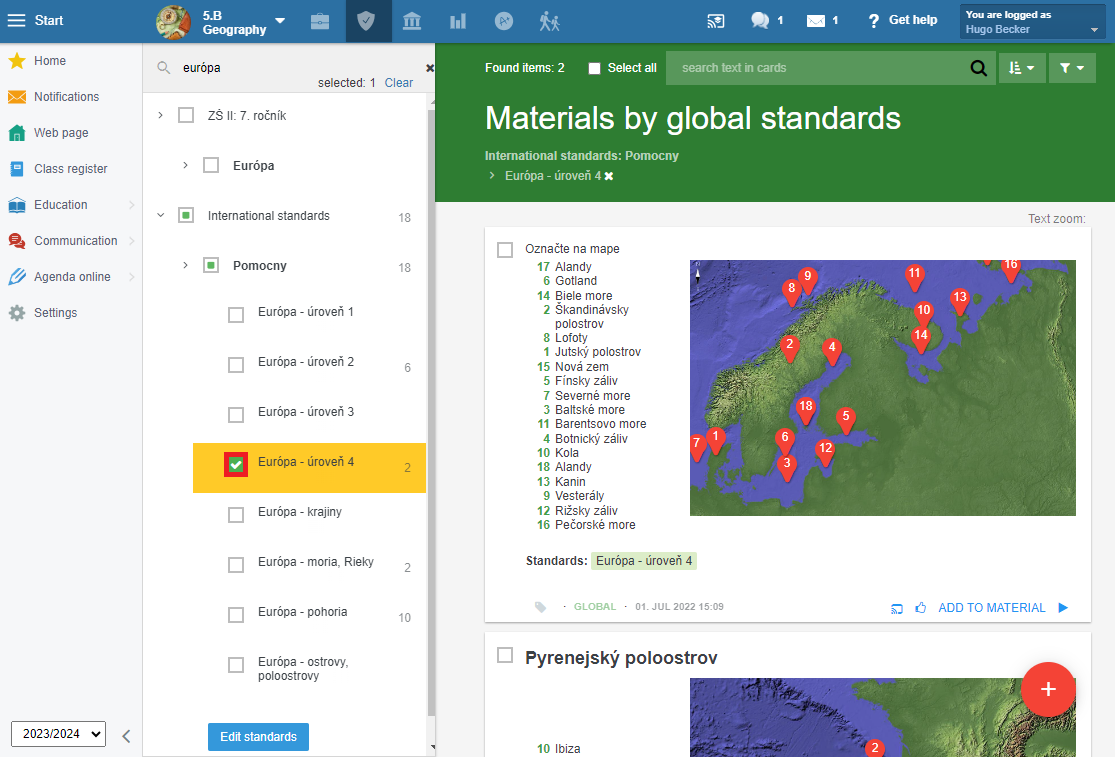The height and width of the screenshot is (757, 1115).
Task: Collapse the left sidebar with arrow
Action: 126,736
